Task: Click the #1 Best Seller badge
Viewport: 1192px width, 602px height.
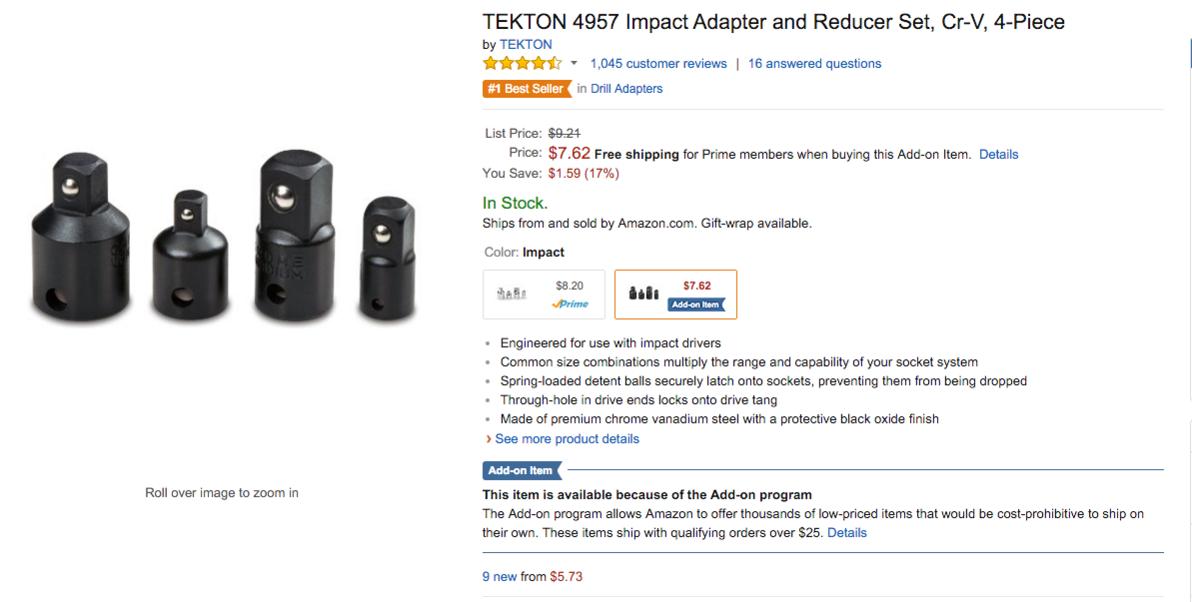Action: click(x=527, y=89)
